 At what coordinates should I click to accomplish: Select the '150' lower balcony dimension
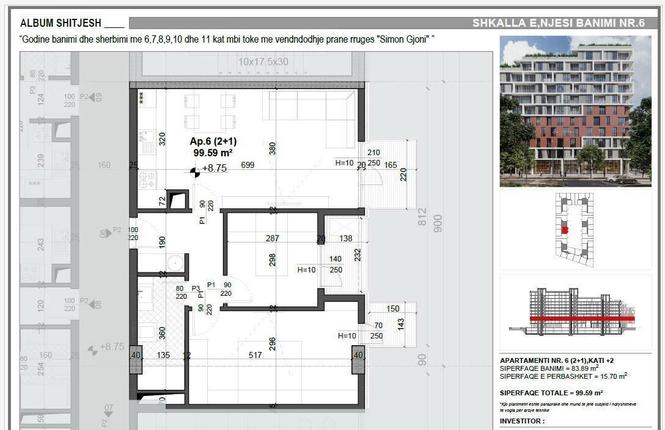pyautogui.click(x=393, y=309)
